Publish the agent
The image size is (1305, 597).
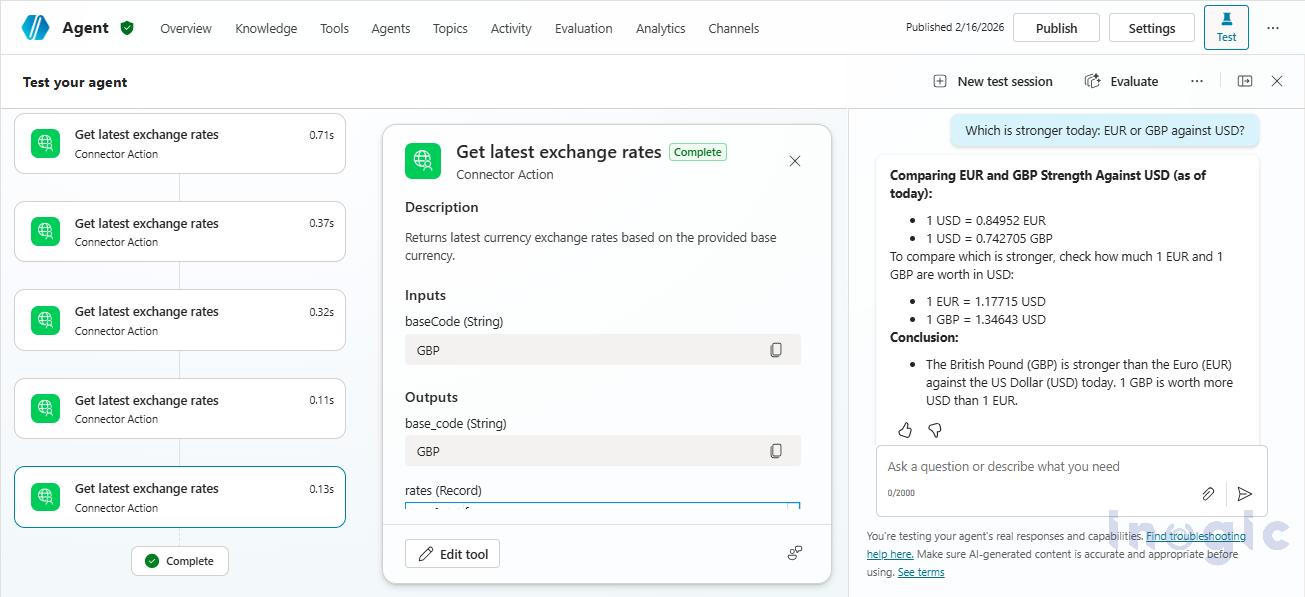1056,27
